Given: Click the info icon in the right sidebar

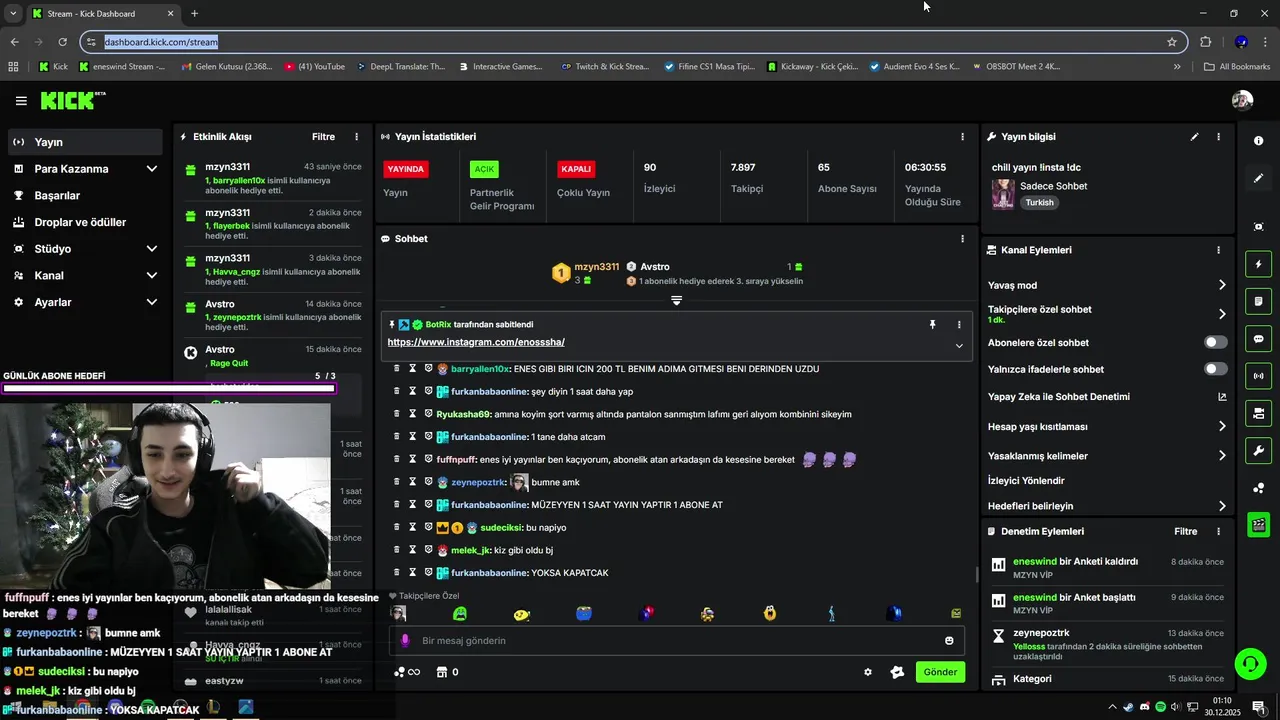Looking at the screenshot, I should (x=1258, y=141).
